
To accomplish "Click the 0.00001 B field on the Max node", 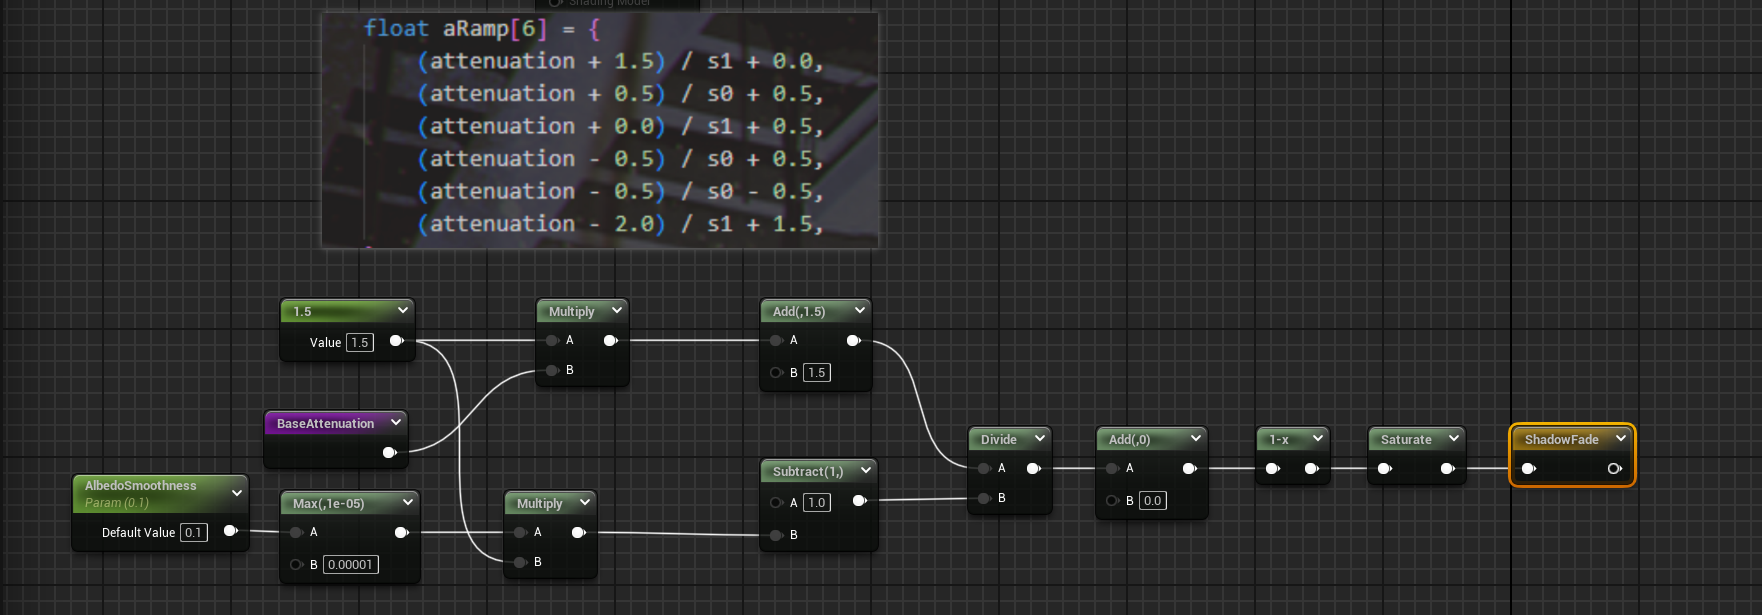I will (x=350, y=565).
